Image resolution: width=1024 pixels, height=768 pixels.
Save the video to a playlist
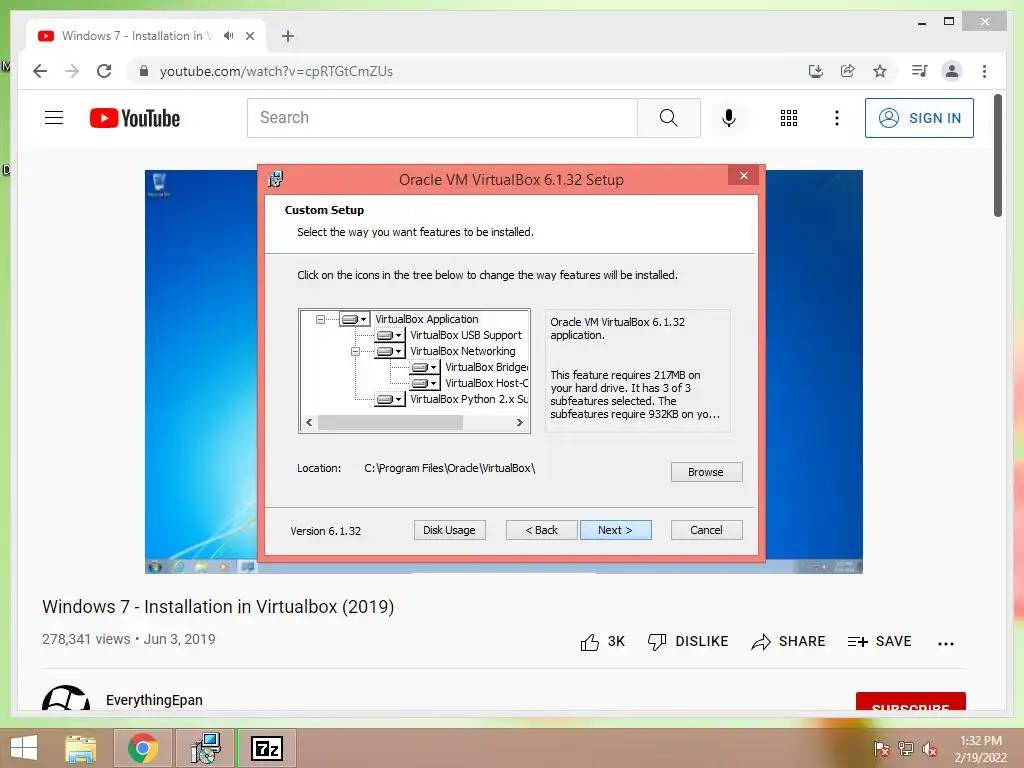879,642
